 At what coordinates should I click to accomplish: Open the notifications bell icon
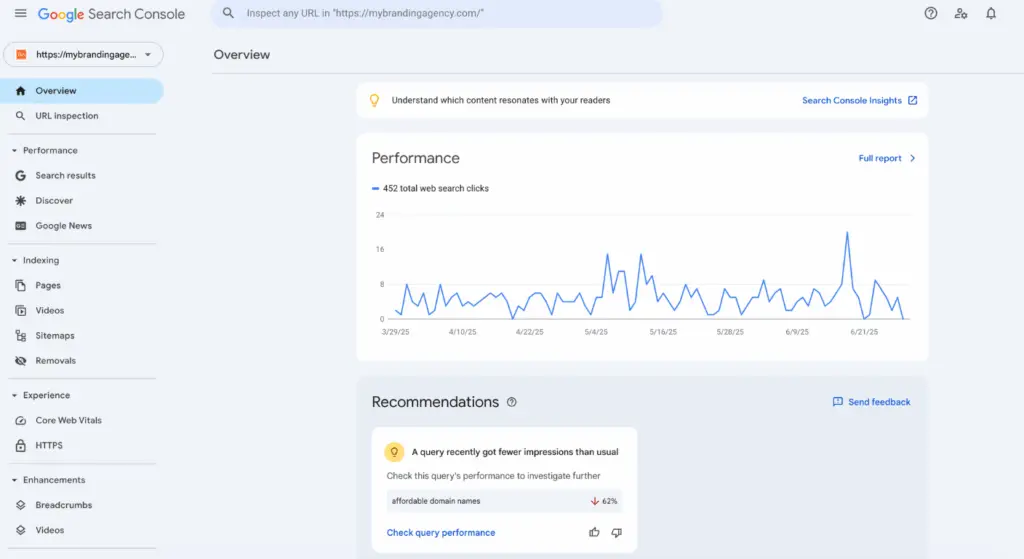click(x=991, y=13)
